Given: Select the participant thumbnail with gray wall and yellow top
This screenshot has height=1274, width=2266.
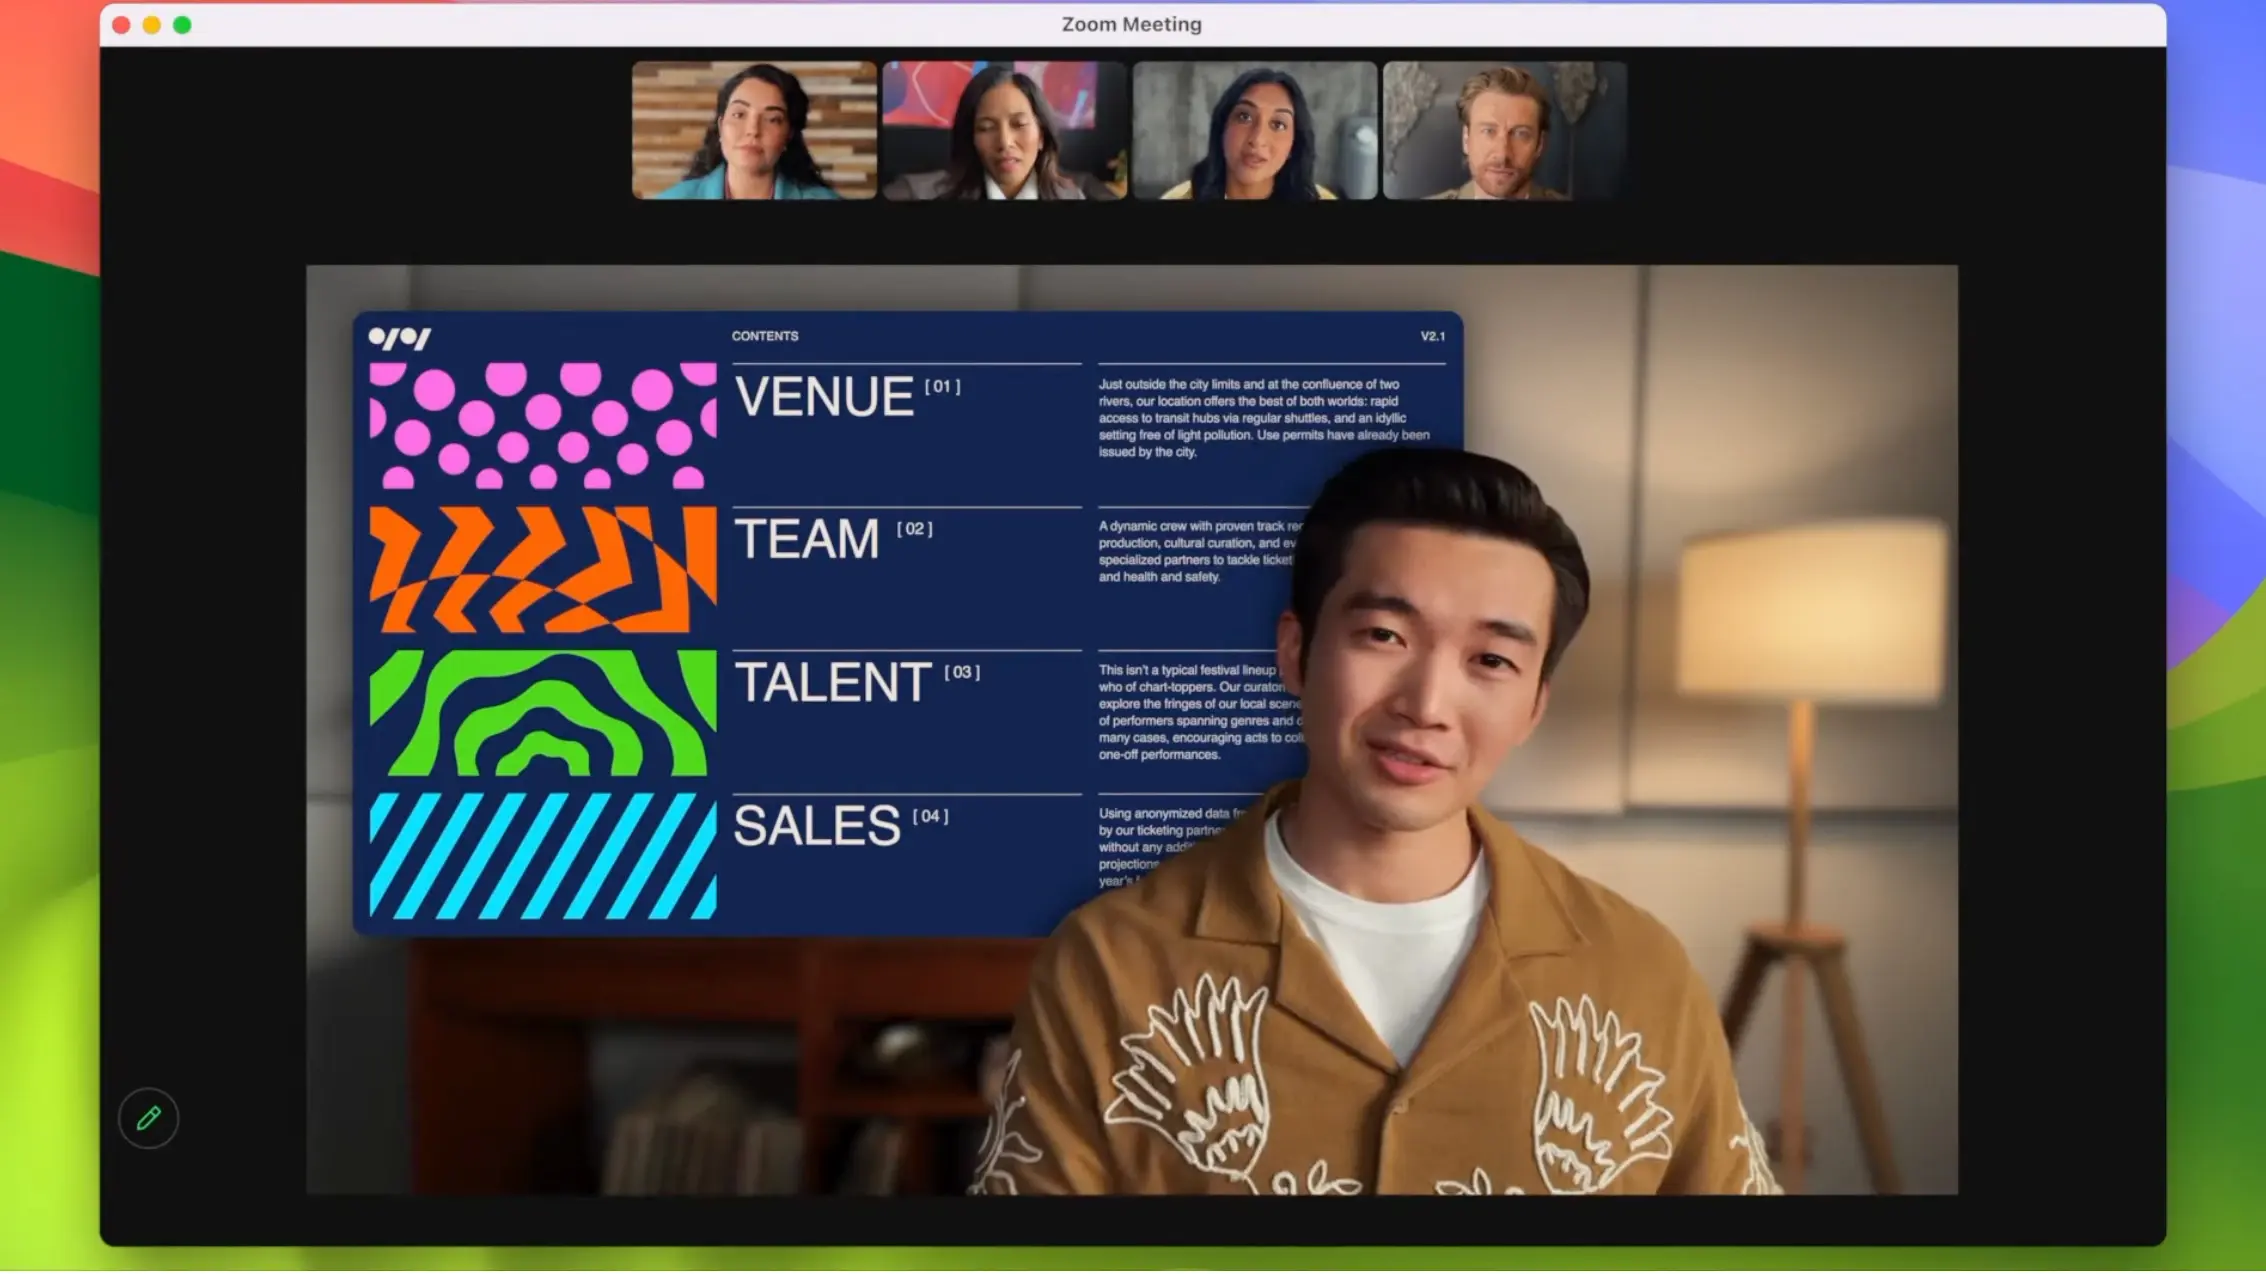Looking at the screenshot, I should [x=1254, y=130].
